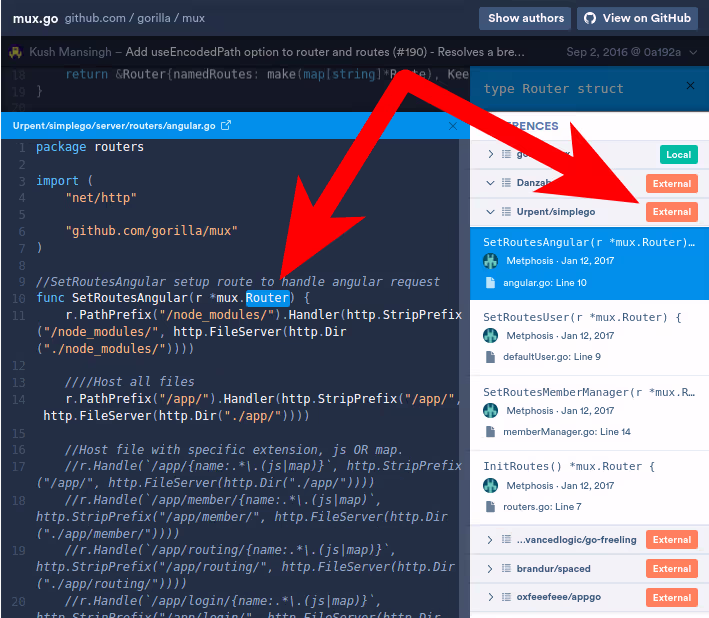Close the type Router struct panel

(690, 85)
